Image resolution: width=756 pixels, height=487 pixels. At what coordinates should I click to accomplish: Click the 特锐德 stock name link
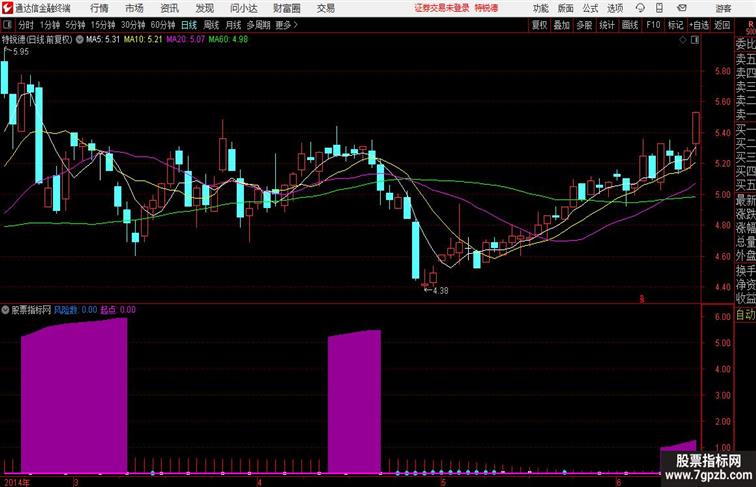486,8
